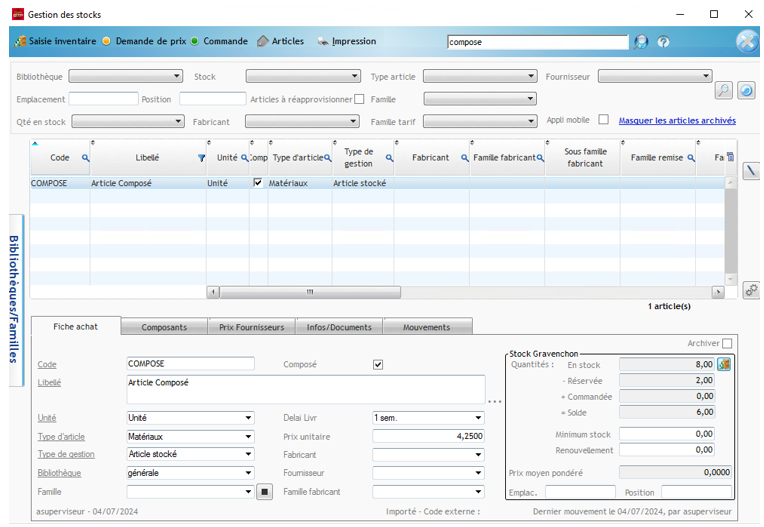Toggle the Composé checkbox in Fiche achat
This screenshot has width=764, height=527.
coord(378,364)
